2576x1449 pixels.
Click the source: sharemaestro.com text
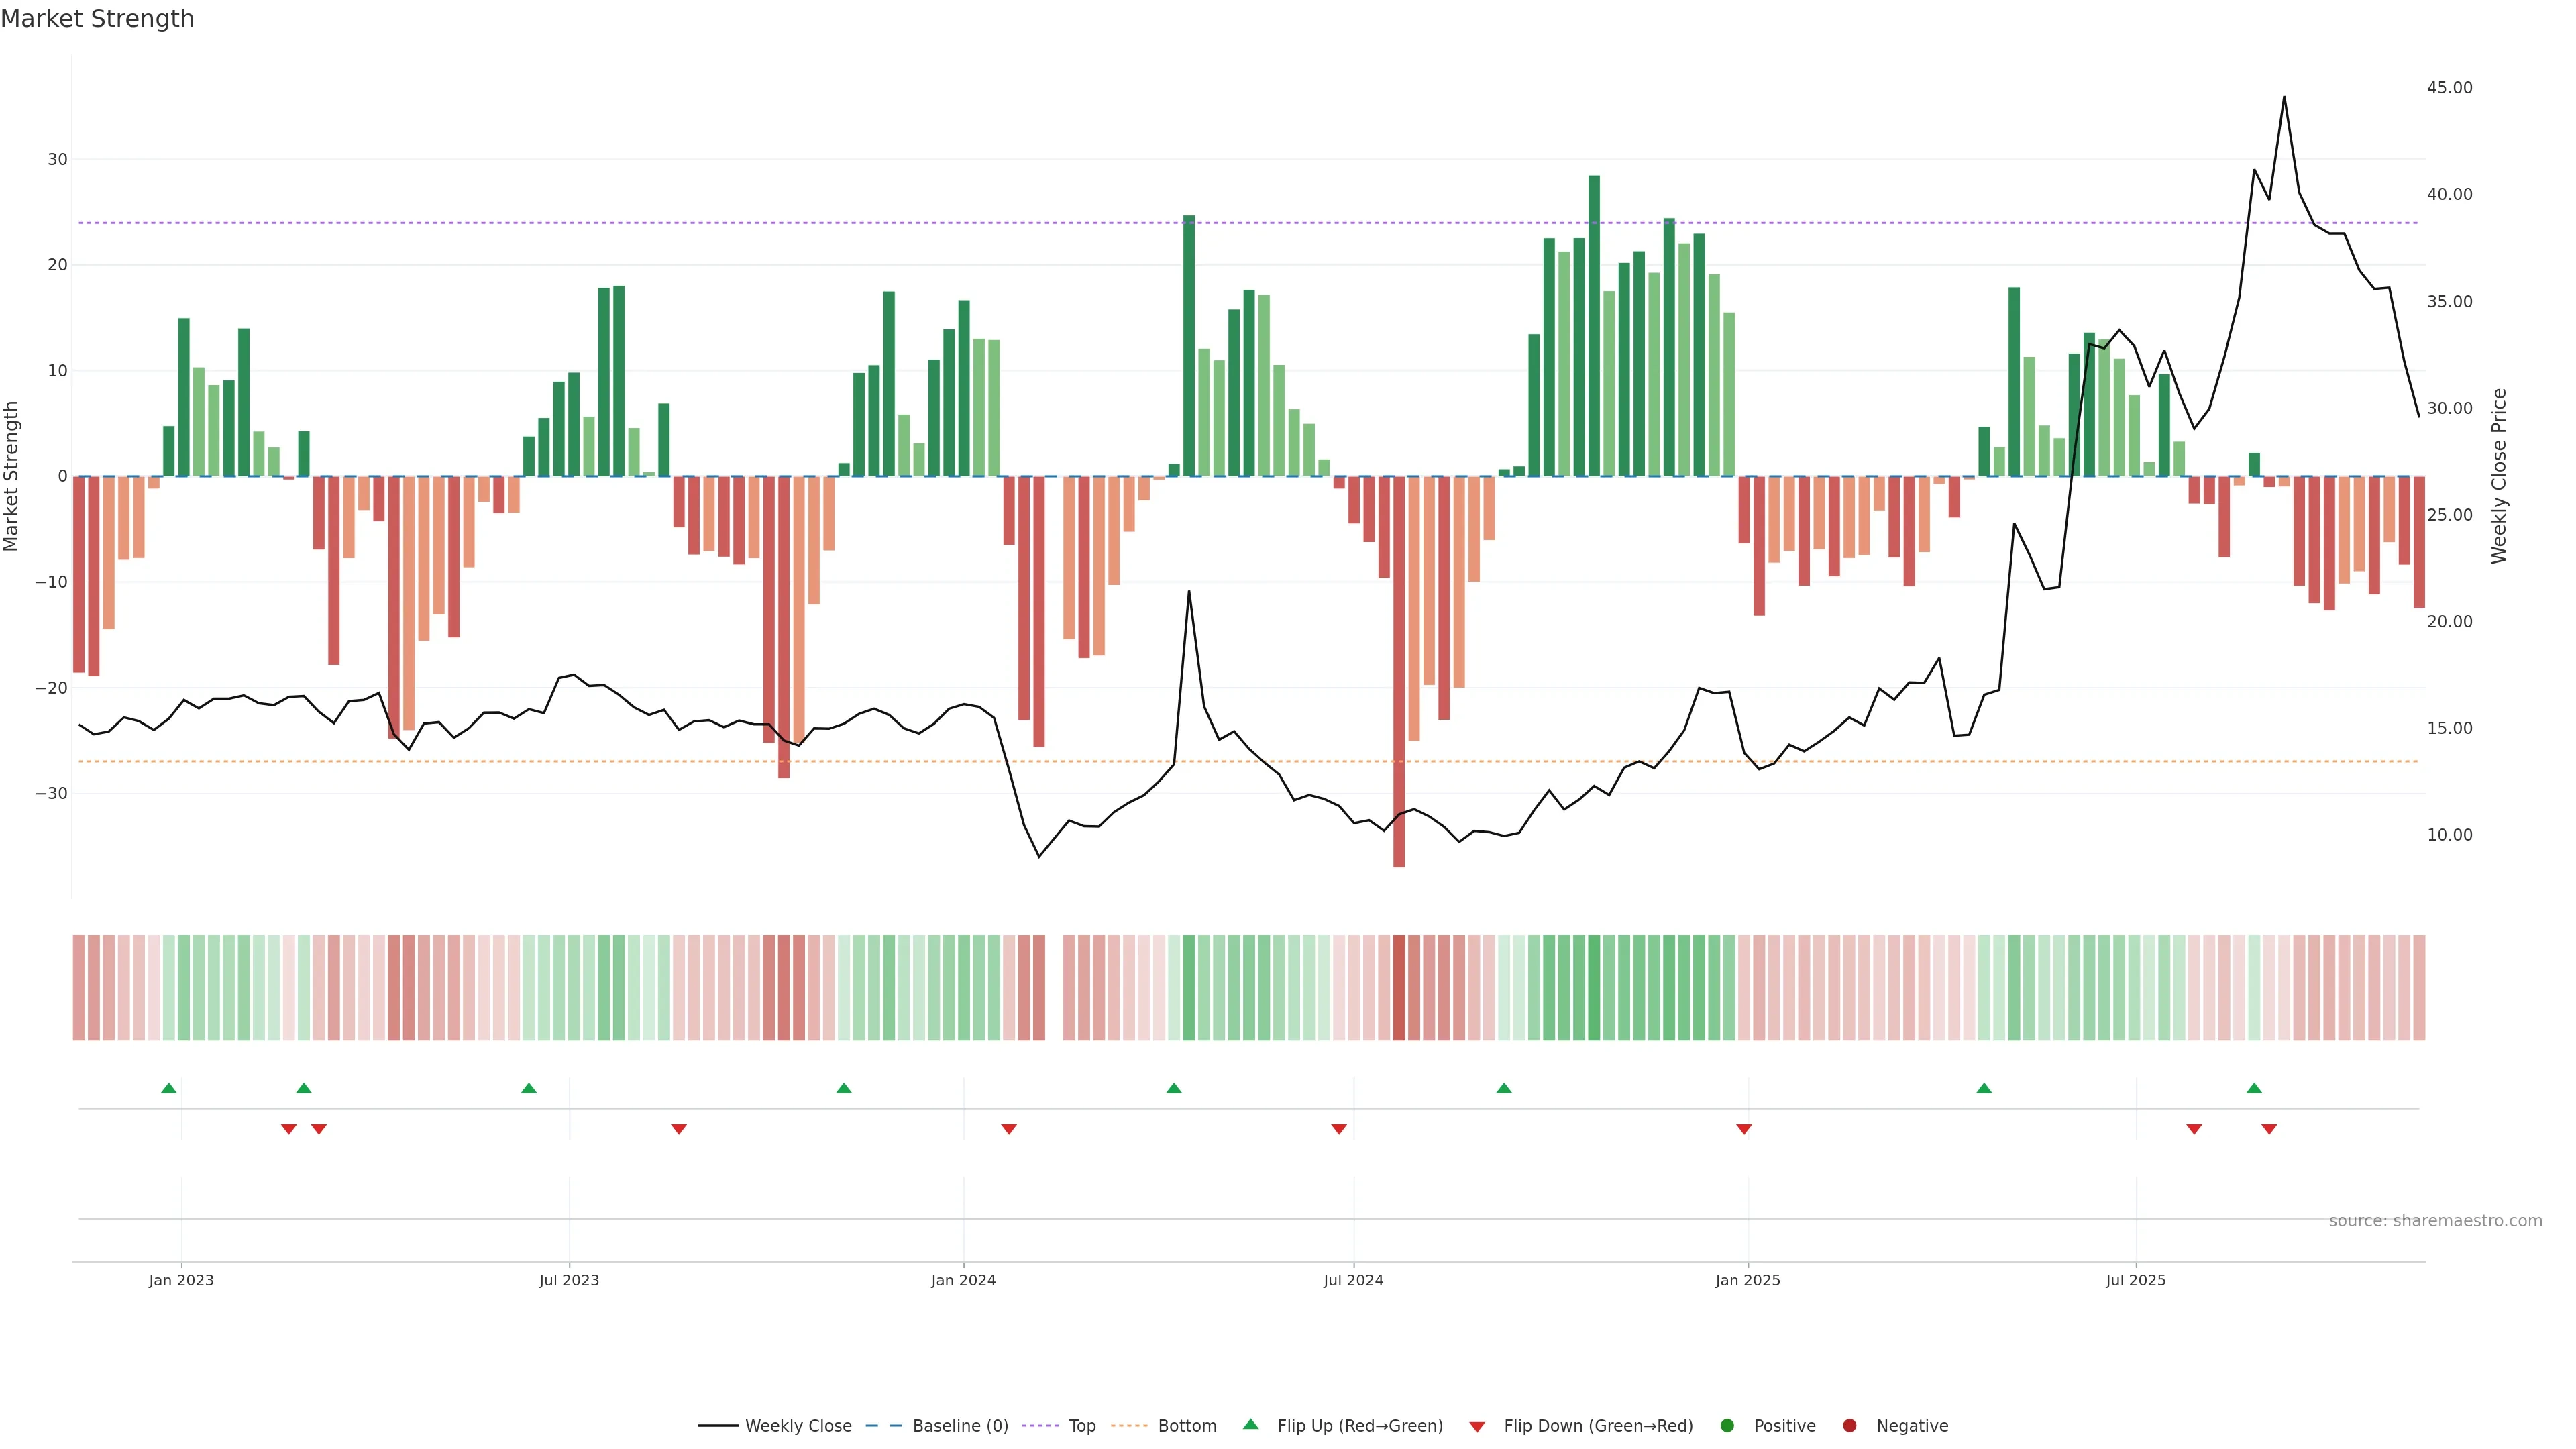point(2435,1221)
